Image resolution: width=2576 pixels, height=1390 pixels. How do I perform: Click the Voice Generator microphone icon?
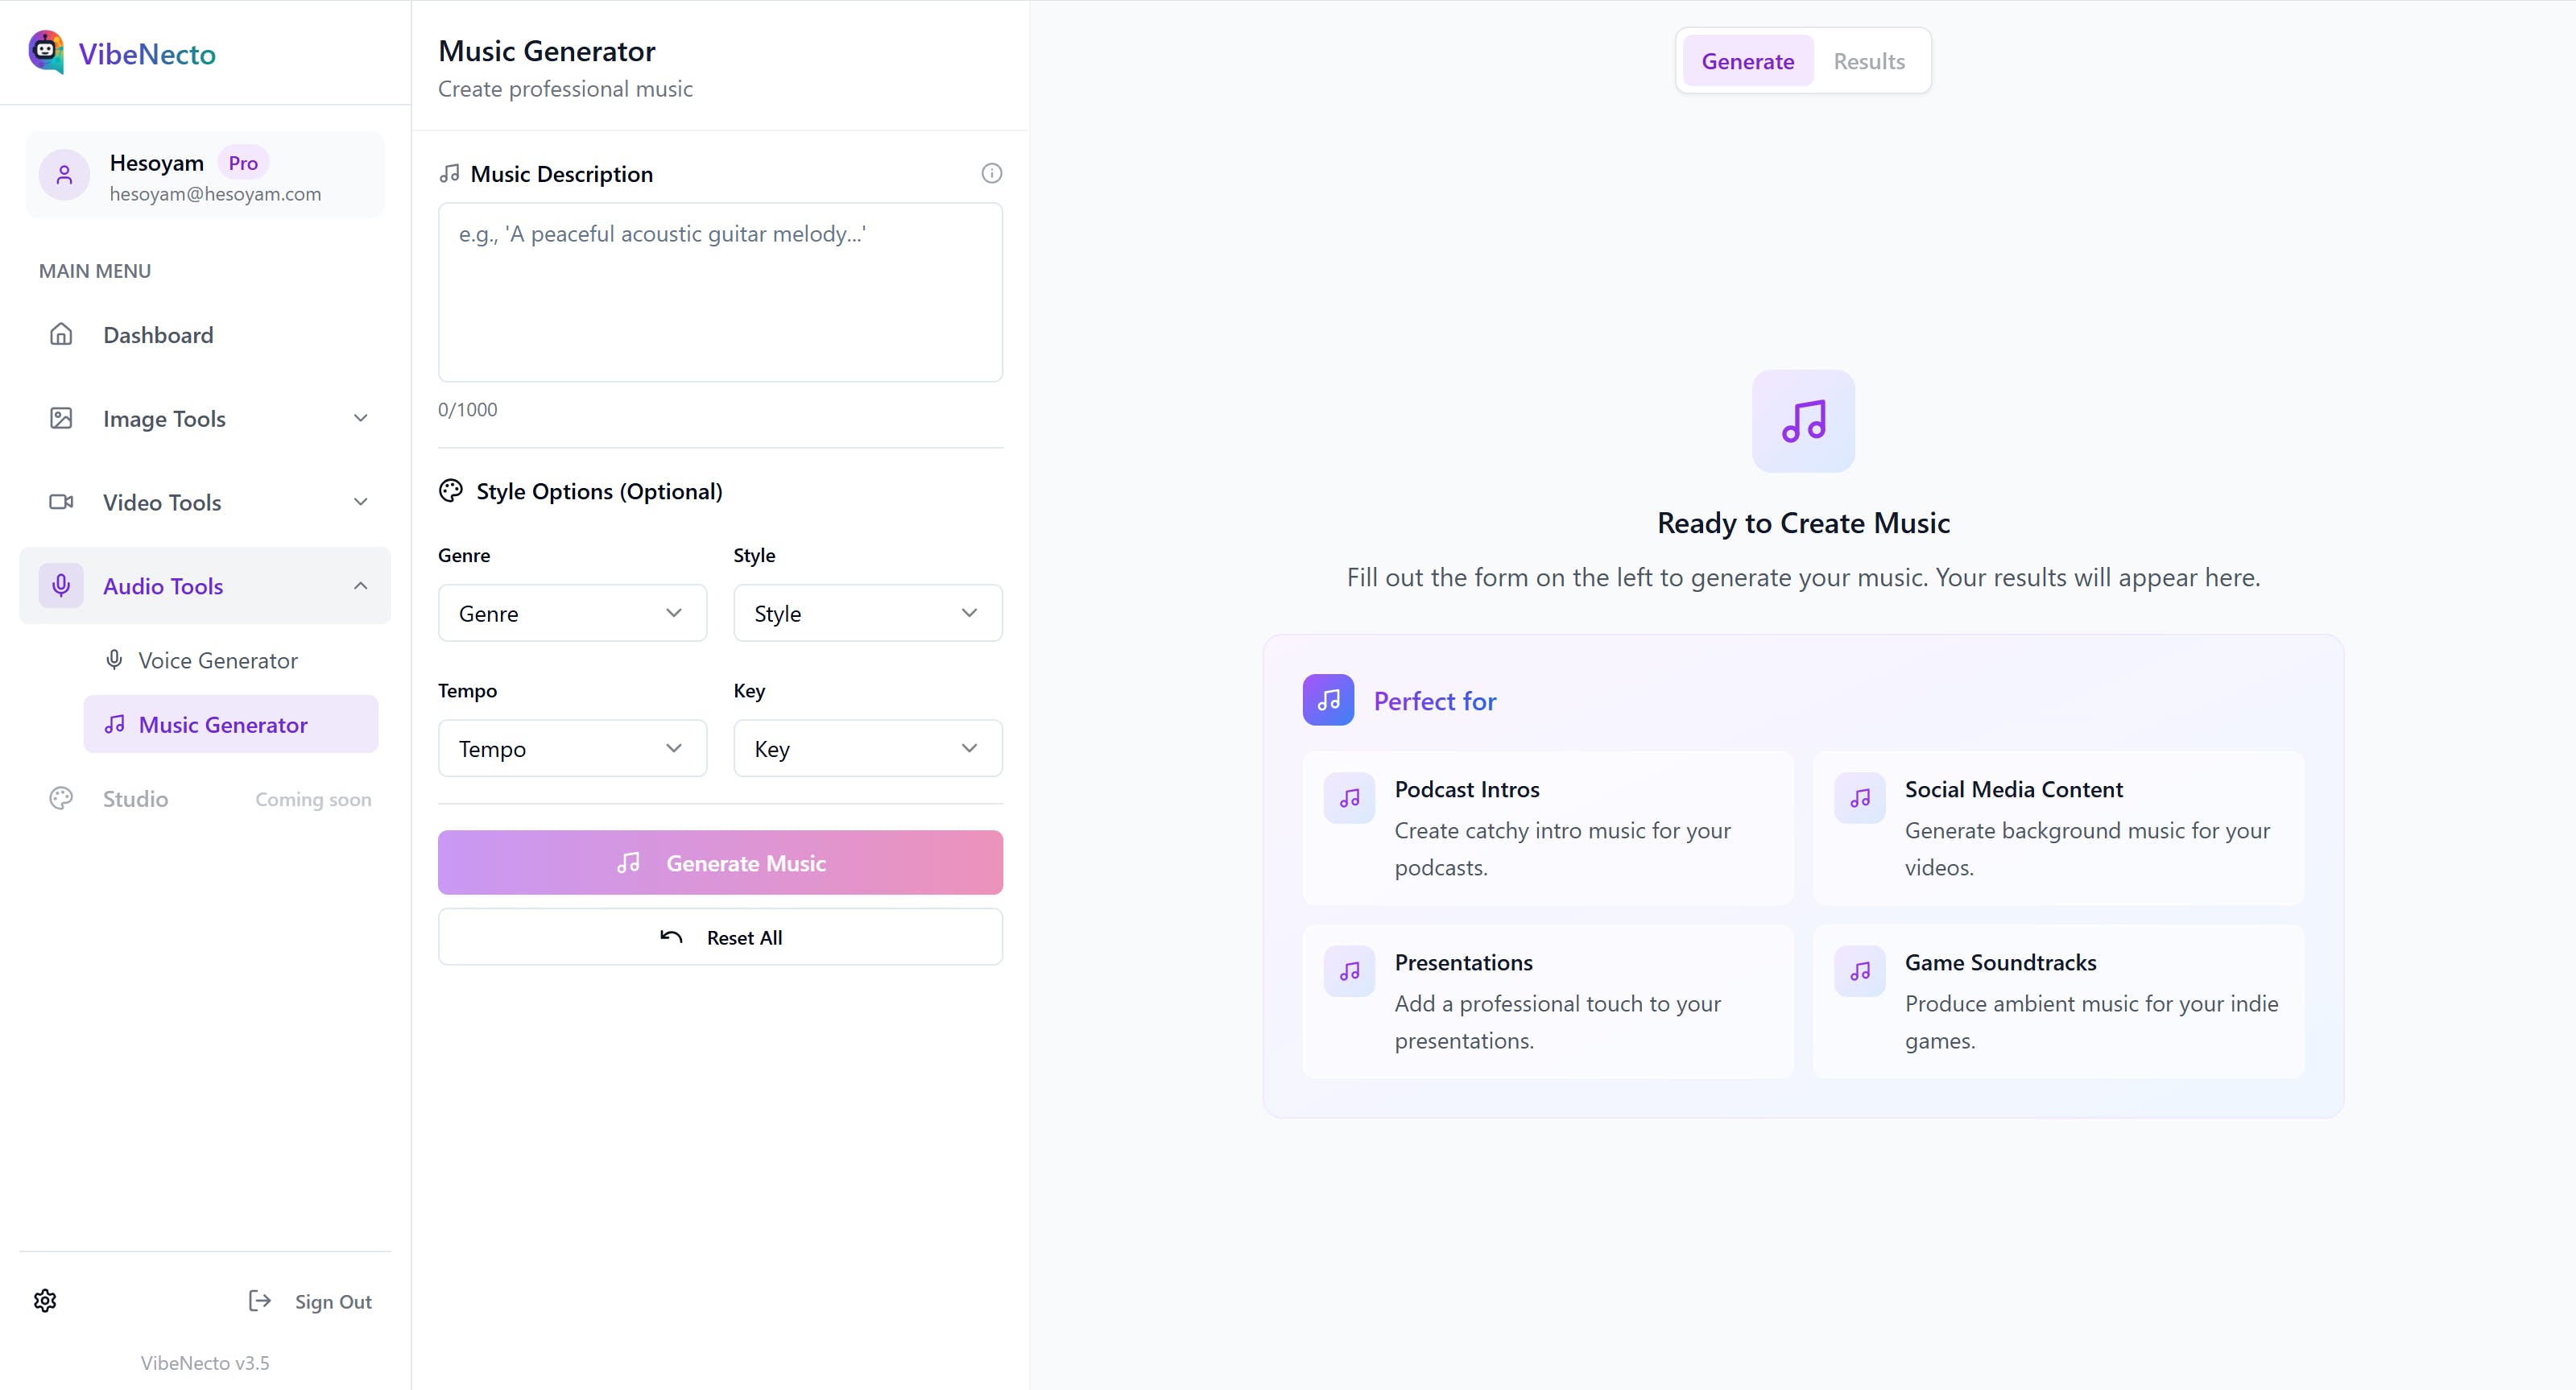[115, 660]
